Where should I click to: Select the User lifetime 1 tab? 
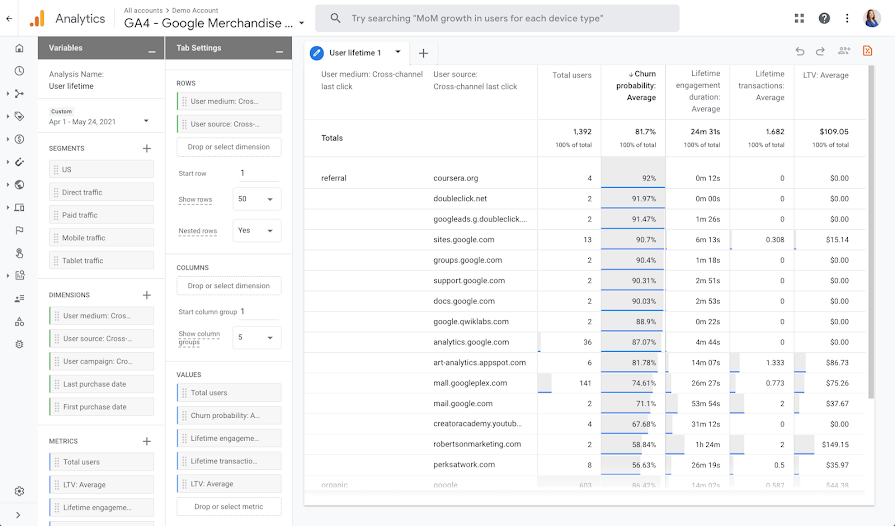click(355, 53)
